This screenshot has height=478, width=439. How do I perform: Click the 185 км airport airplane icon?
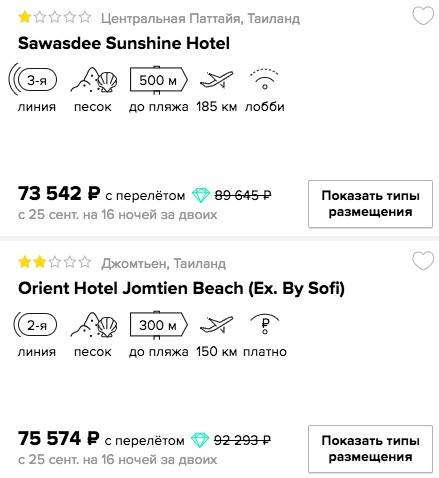pyautogui.click(x=216, y=80)
